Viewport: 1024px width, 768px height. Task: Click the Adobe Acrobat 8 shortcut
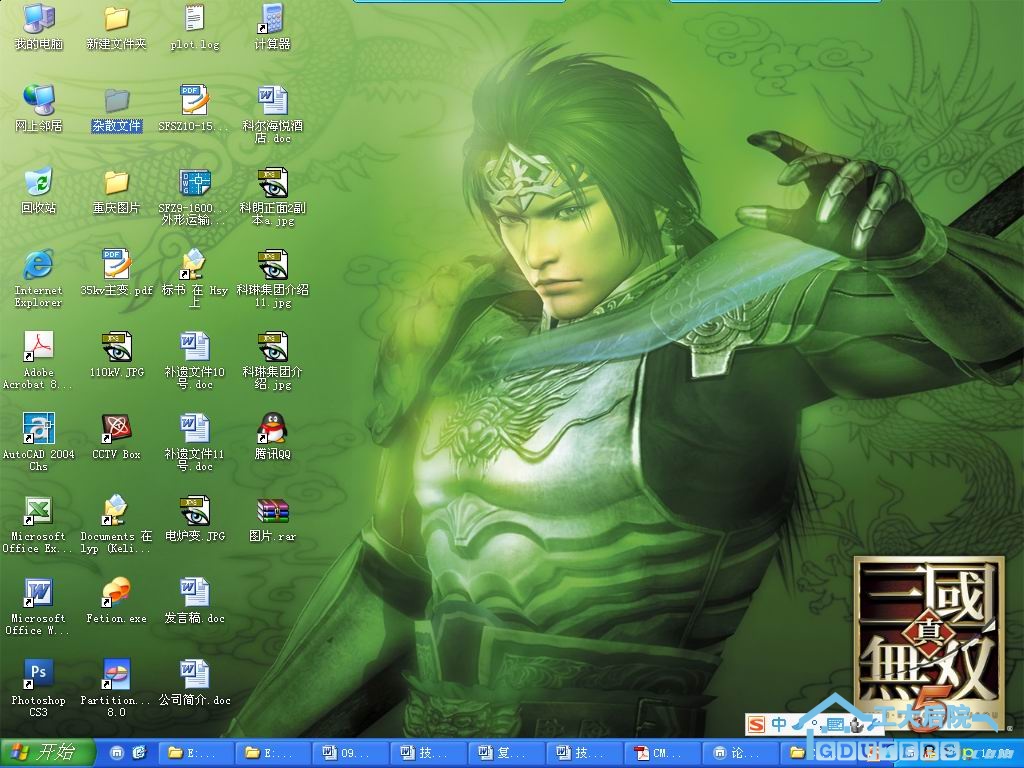pos(38,347)
